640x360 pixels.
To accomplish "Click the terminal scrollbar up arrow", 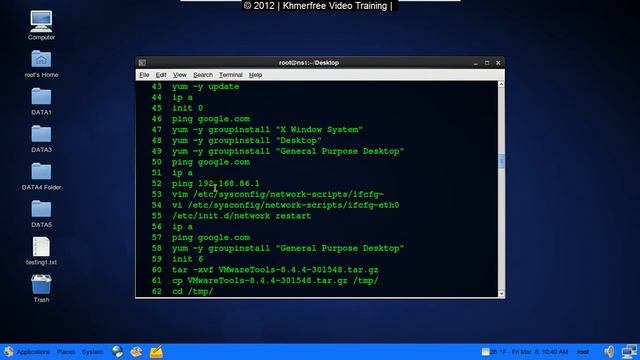I will pos(501,84).
